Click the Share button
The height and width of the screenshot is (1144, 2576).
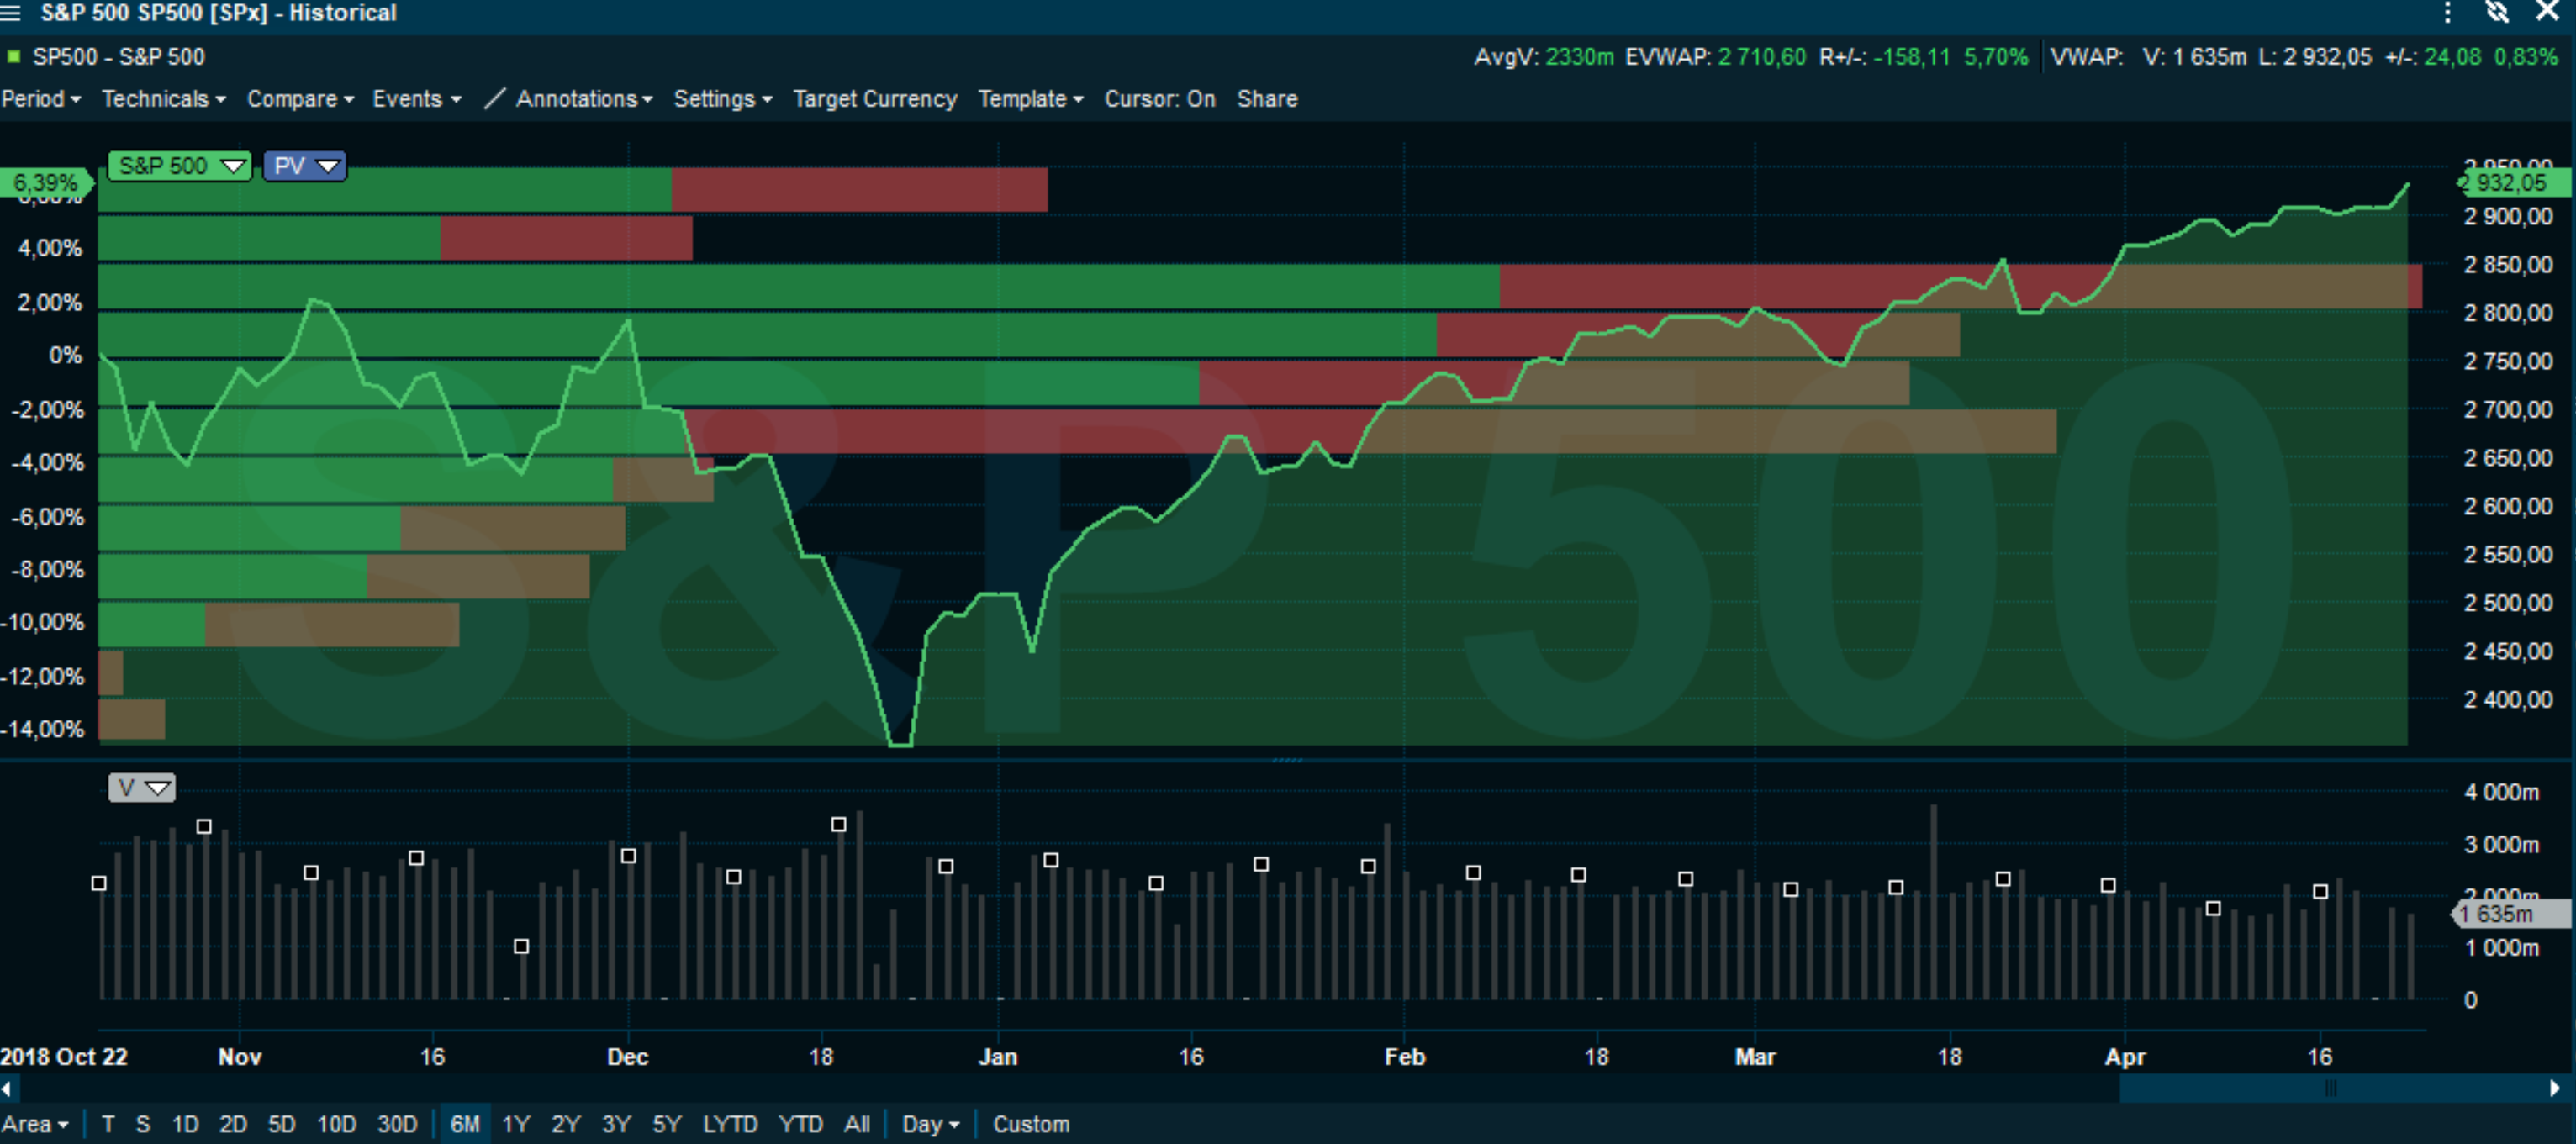point(1267,99)
